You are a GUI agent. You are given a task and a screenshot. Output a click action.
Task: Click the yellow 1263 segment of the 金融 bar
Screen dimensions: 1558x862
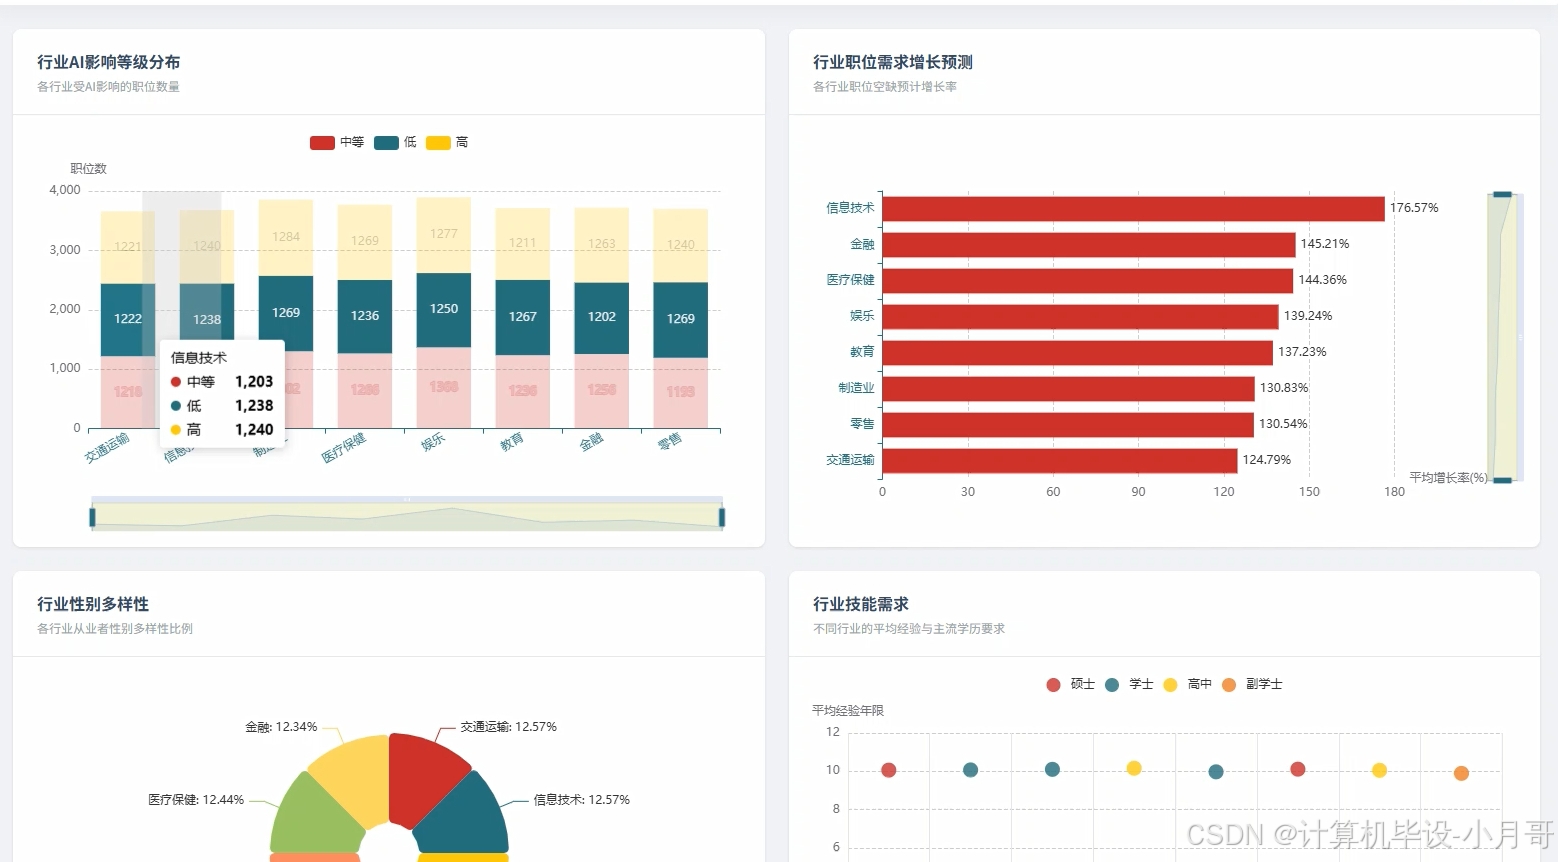(x=602, y=245)
